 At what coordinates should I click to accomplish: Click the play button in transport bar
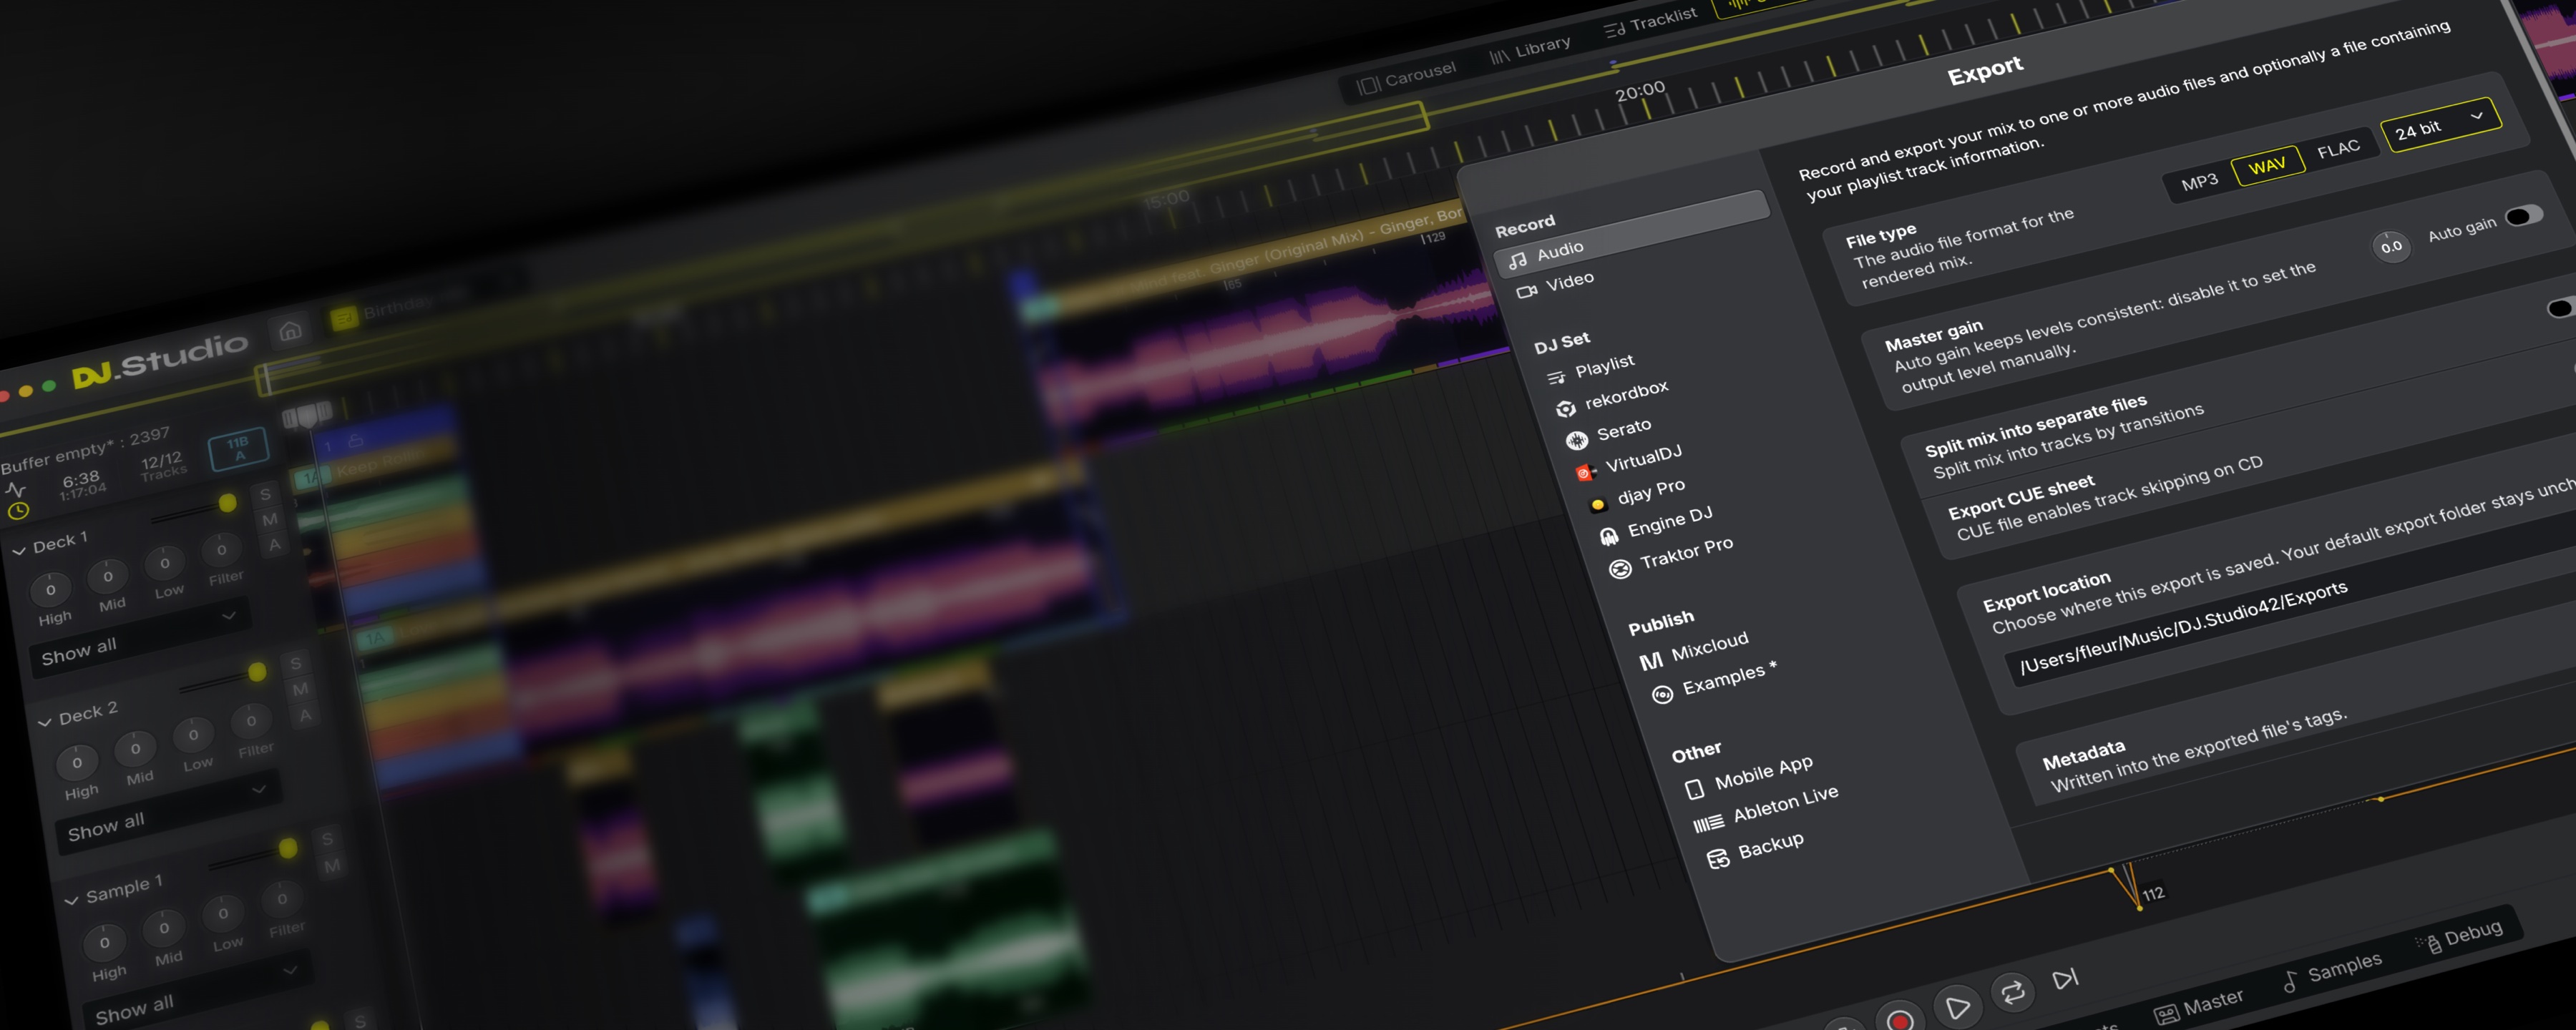(x=1957, y=1006)
